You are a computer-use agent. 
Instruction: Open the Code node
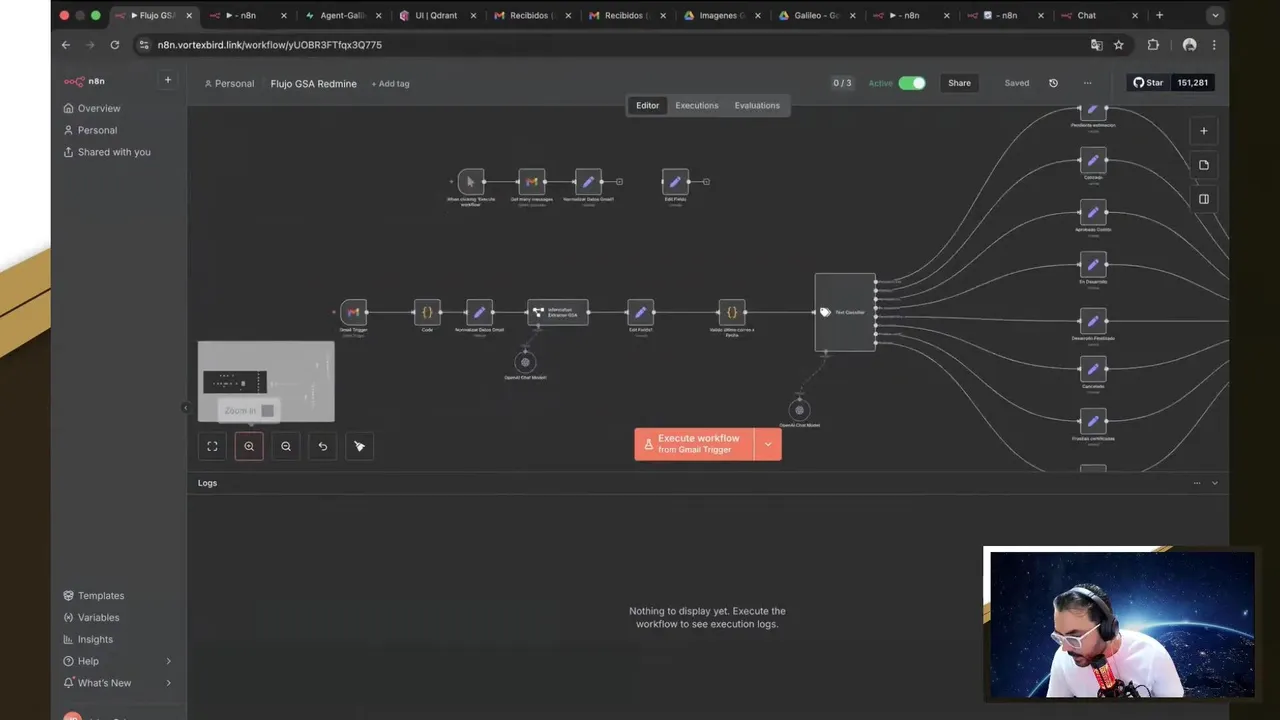[427, 312]
